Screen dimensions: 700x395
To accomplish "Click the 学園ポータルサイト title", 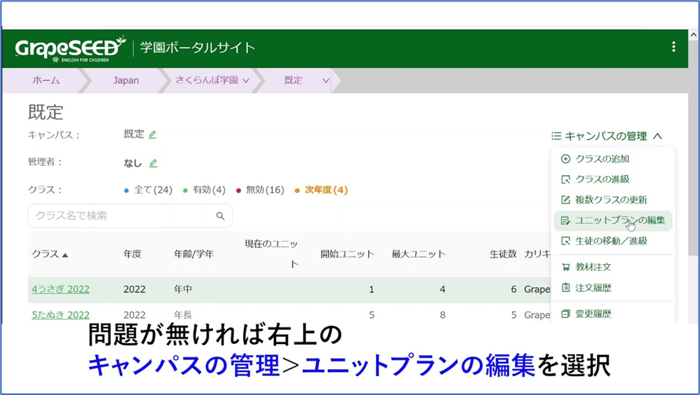I will coord(197,48).
